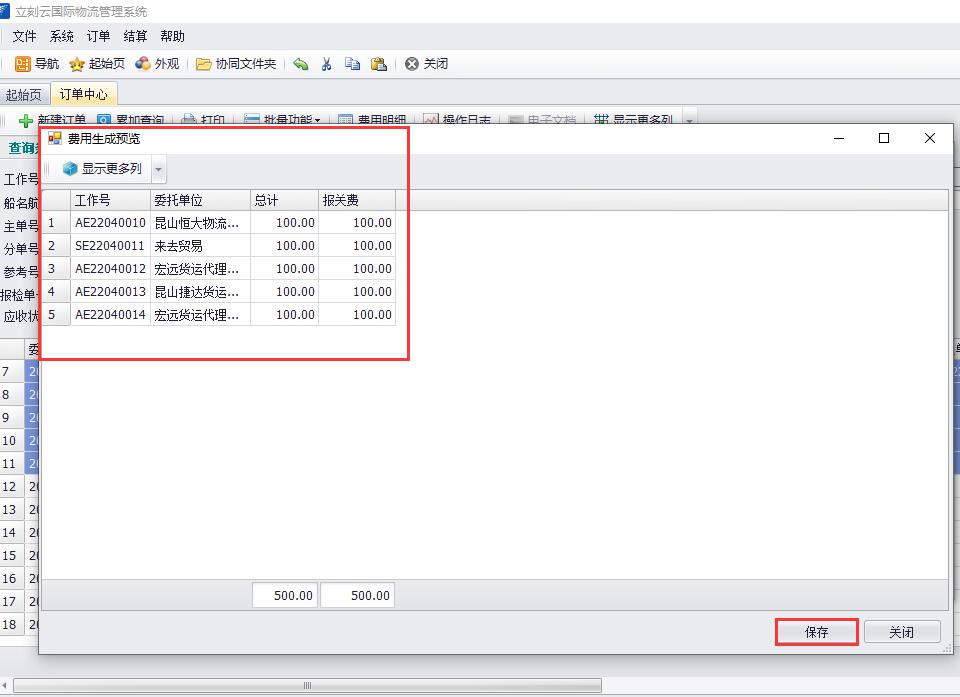Expand the 显示更多列 dropdown arrow in dialog
The image size is (960, 697).
159,169
